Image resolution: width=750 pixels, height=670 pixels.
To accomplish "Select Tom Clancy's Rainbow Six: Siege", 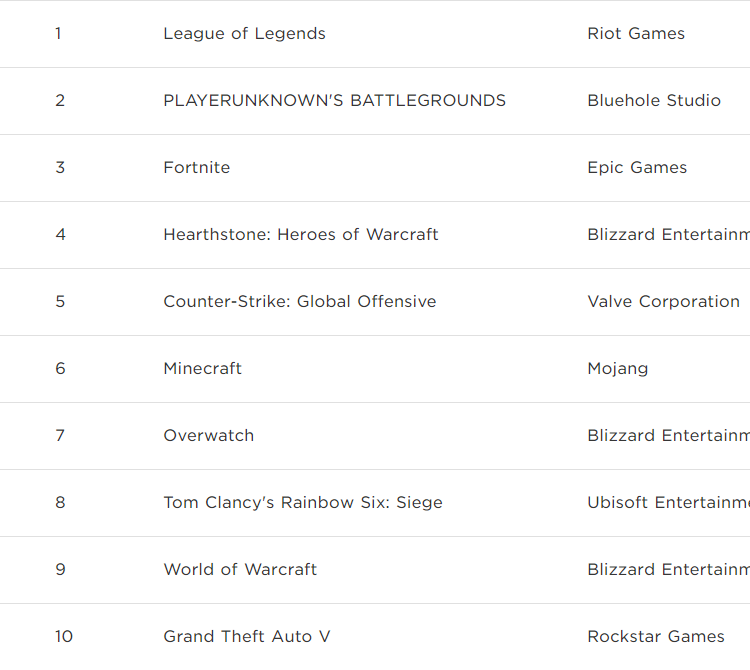I will 302,503.
